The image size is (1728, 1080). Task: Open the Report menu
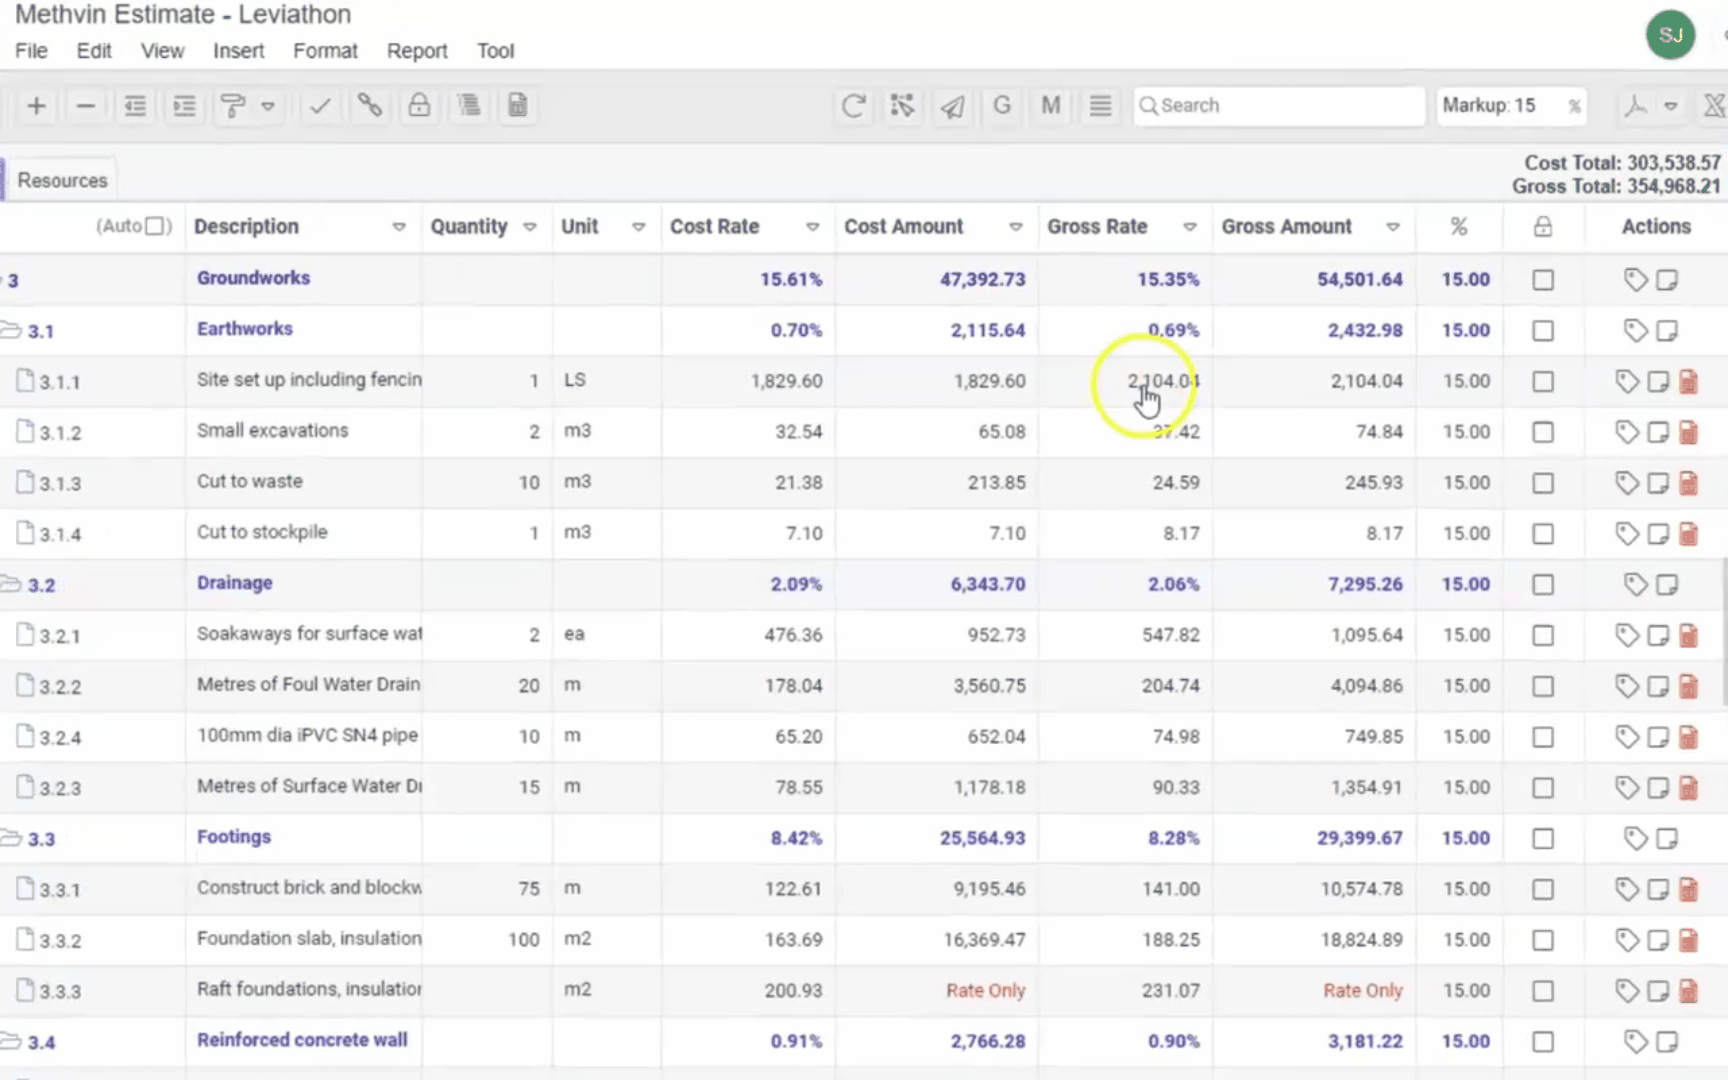click(417, 51)
